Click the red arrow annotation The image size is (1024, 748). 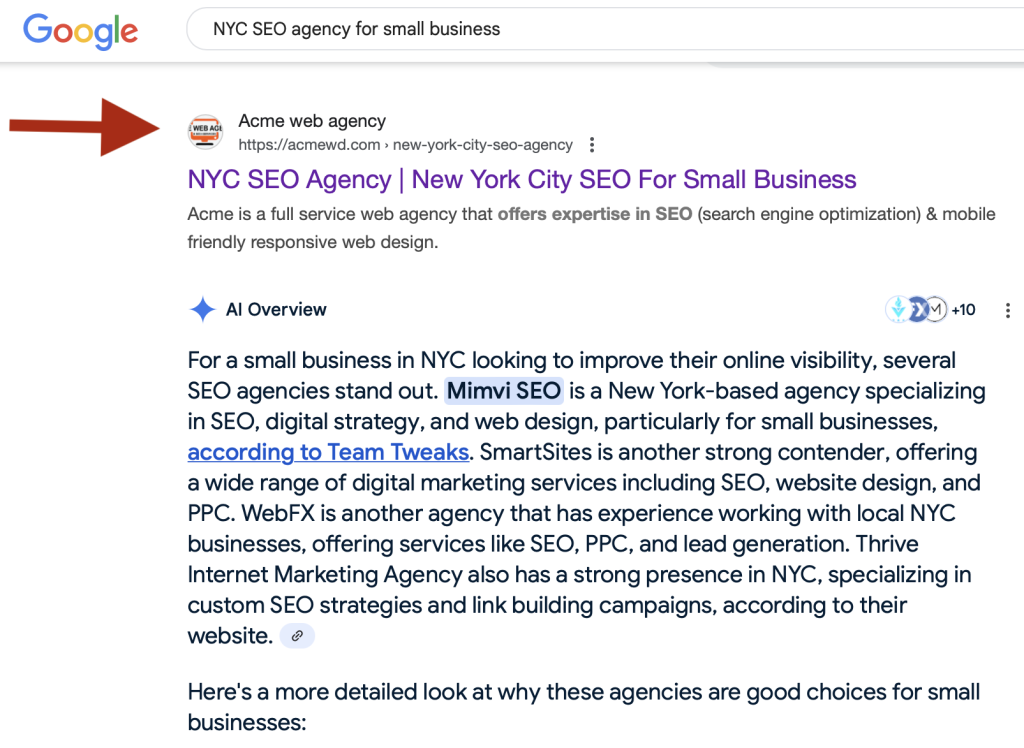coord(85,127)
